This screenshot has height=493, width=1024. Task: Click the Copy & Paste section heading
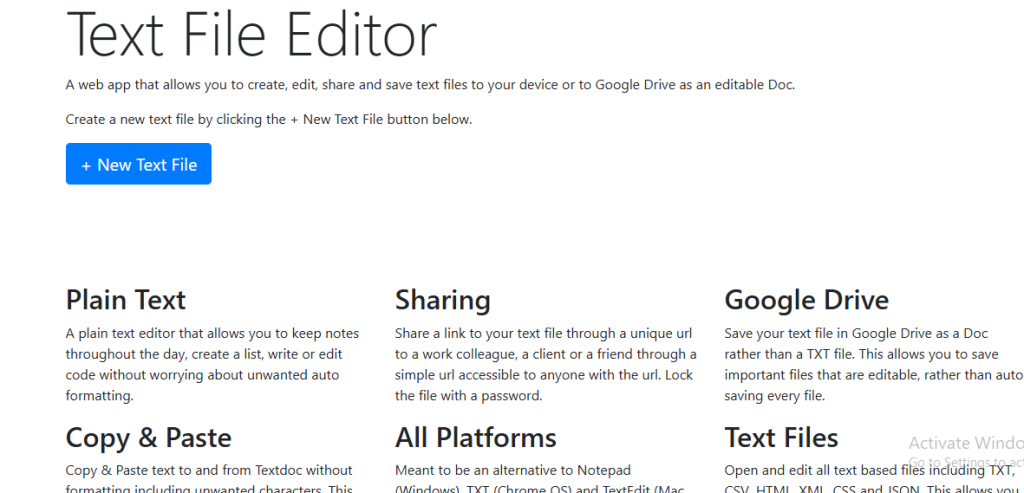click(x=149, y=437)
